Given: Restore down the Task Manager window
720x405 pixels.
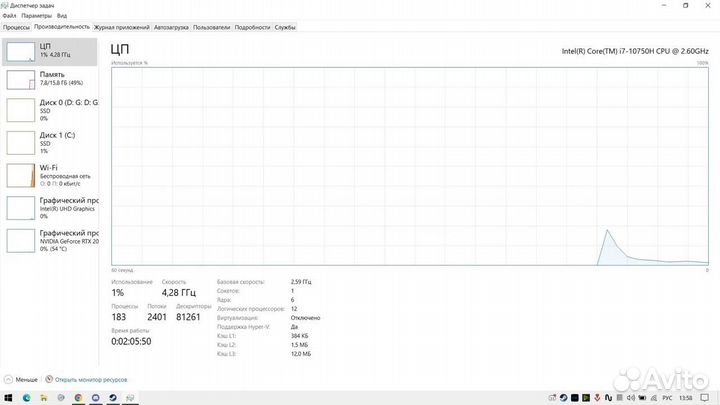Looking at the screenshot, I should [x=686, y=6].
